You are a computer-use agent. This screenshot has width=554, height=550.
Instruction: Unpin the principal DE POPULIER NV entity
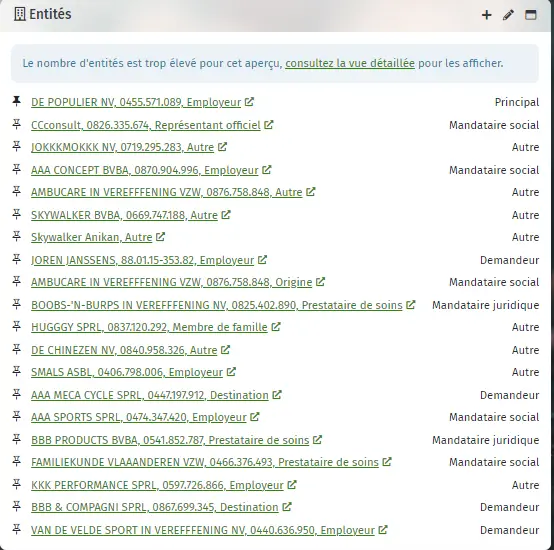[17, 101]
